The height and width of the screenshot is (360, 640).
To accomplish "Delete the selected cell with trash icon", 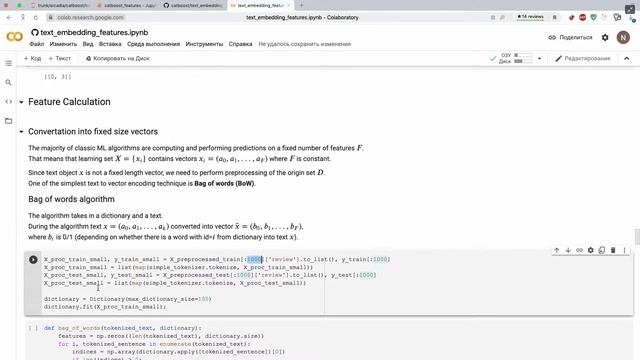I will pos(613,250).
